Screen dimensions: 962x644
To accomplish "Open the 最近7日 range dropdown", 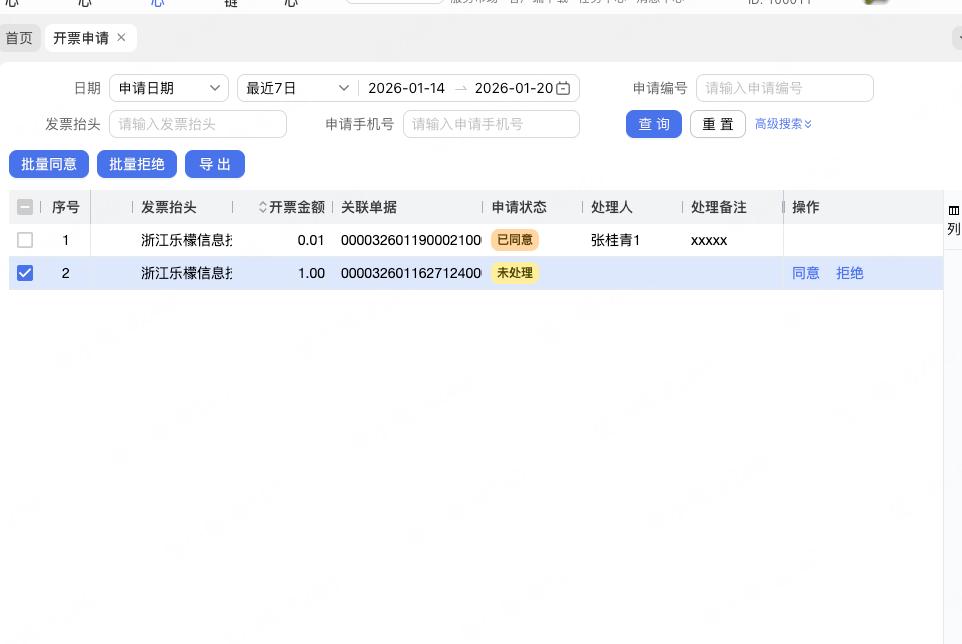I will (298, 88).
